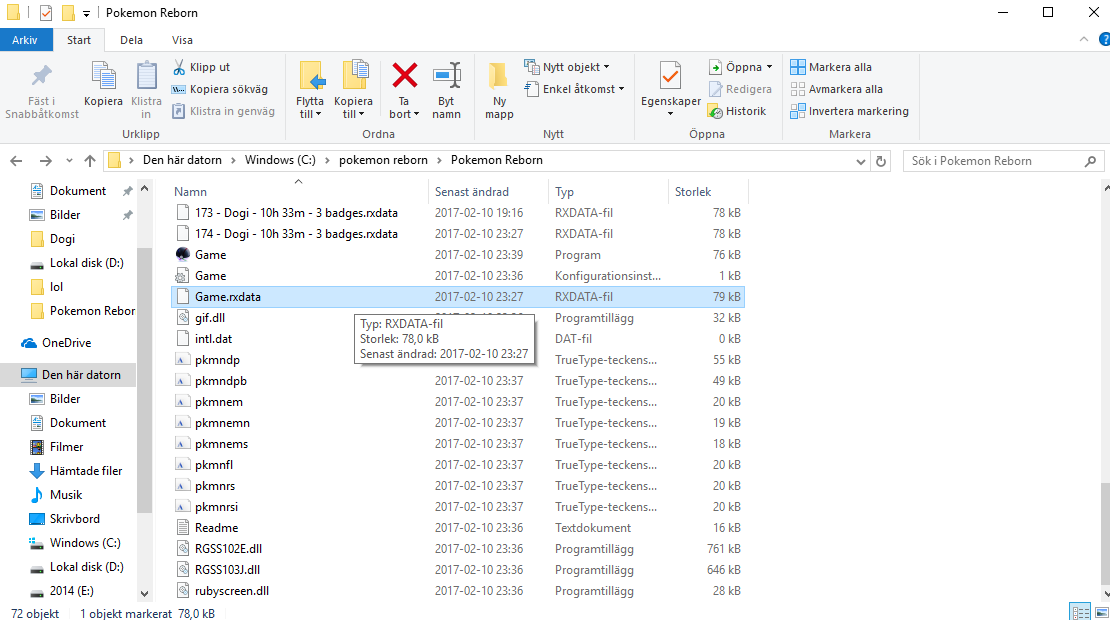Image resolution: width=1110 pixels, height=620 pixels.
Task: Open Nytt objekt dropdown
Action: coord(567,67)
